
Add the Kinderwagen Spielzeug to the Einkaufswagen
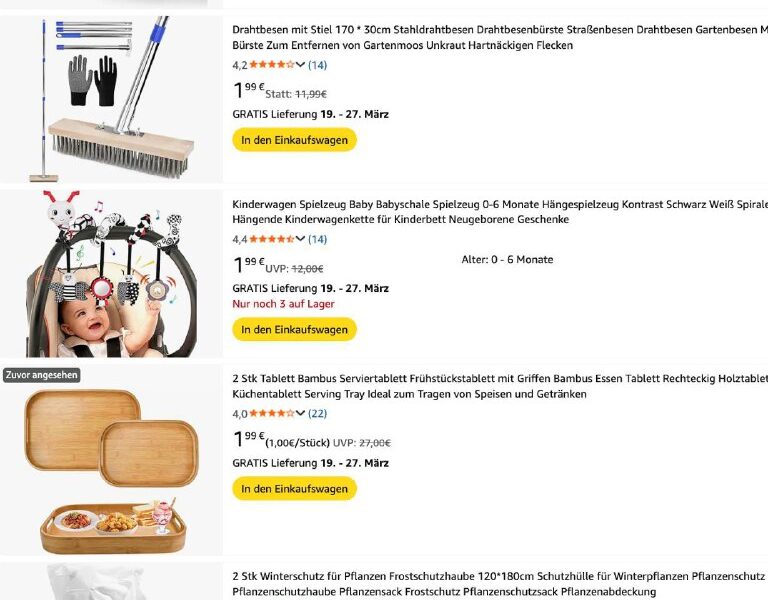294,329
